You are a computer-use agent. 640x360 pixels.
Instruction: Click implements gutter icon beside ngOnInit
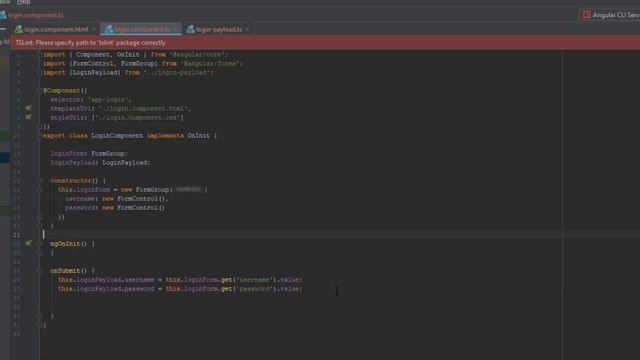[28, 243]
